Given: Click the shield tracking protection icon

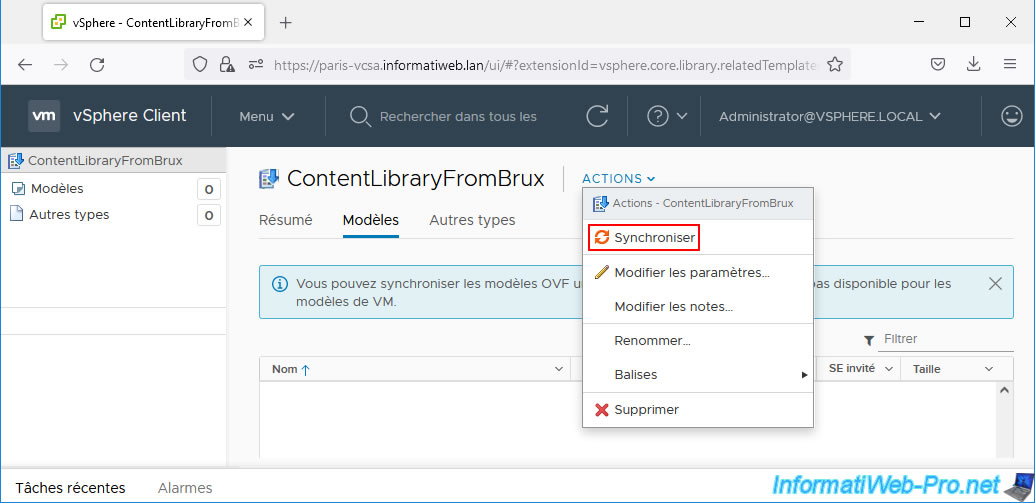Looking at the screenshot, I should (200, 65).
